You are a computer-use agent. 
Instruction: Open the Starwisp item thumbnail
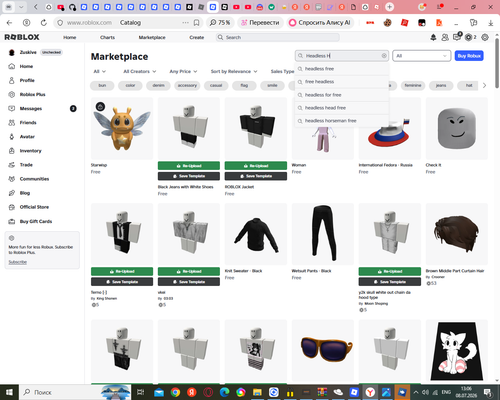point(122,128)
